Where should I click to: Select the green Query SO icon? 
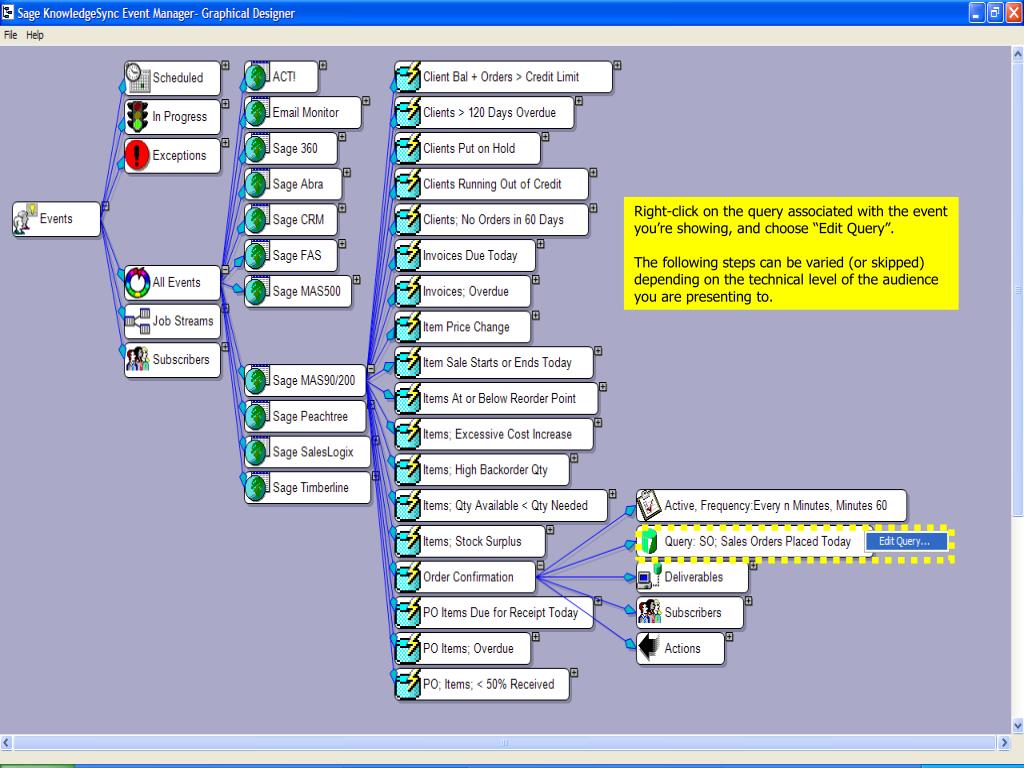click(x=648, y=541)
